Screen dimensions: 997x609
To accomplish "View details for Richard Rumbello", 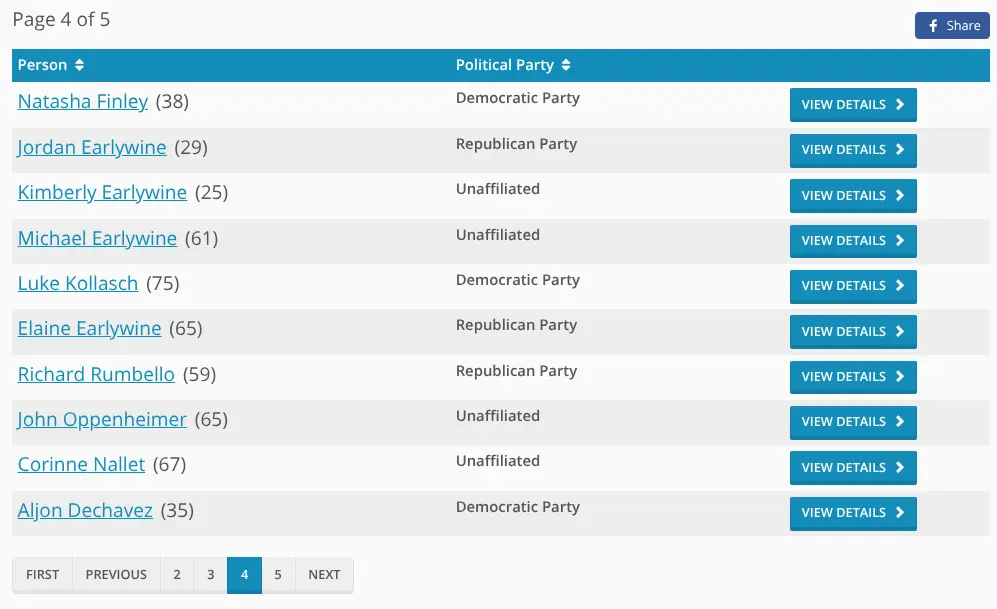I will [x=852, y=377].
